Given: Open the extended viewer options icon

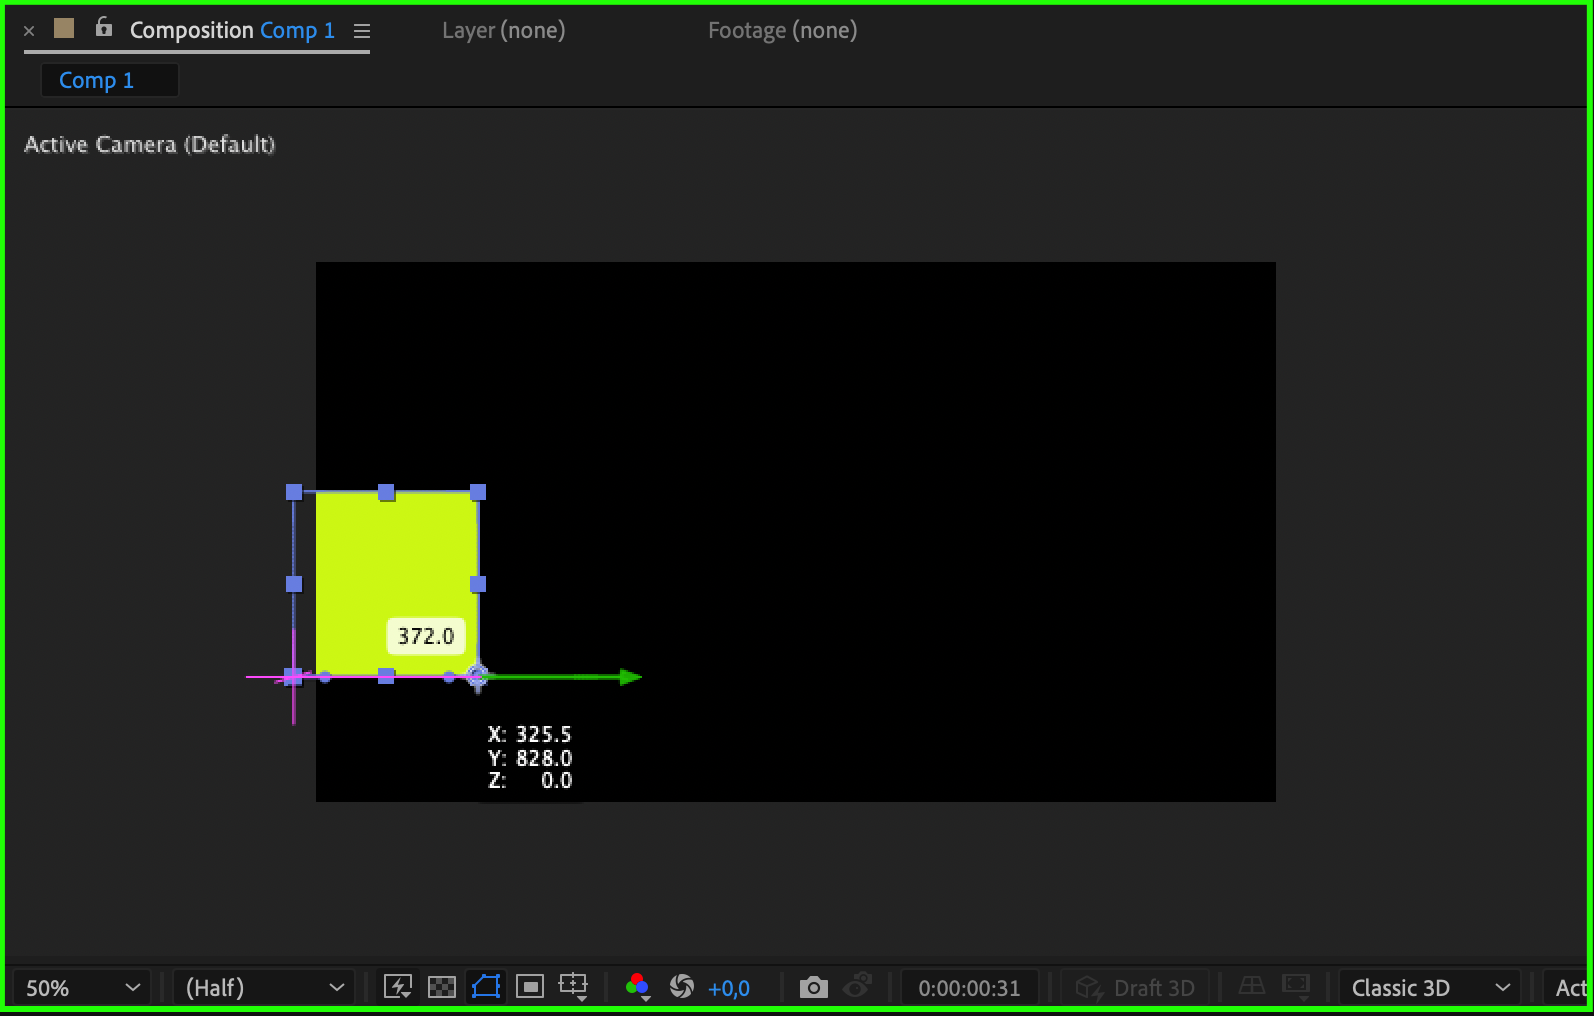Looking at the screenshot, I should click(x=1296, y=987).
